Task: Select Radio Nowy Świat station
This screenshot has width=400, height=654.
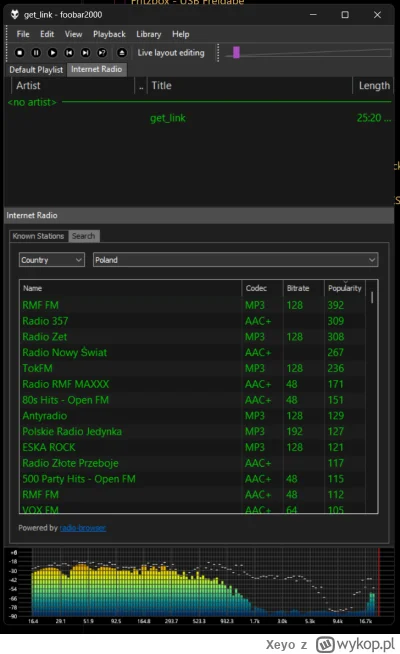Action: (x=193, y=352)
